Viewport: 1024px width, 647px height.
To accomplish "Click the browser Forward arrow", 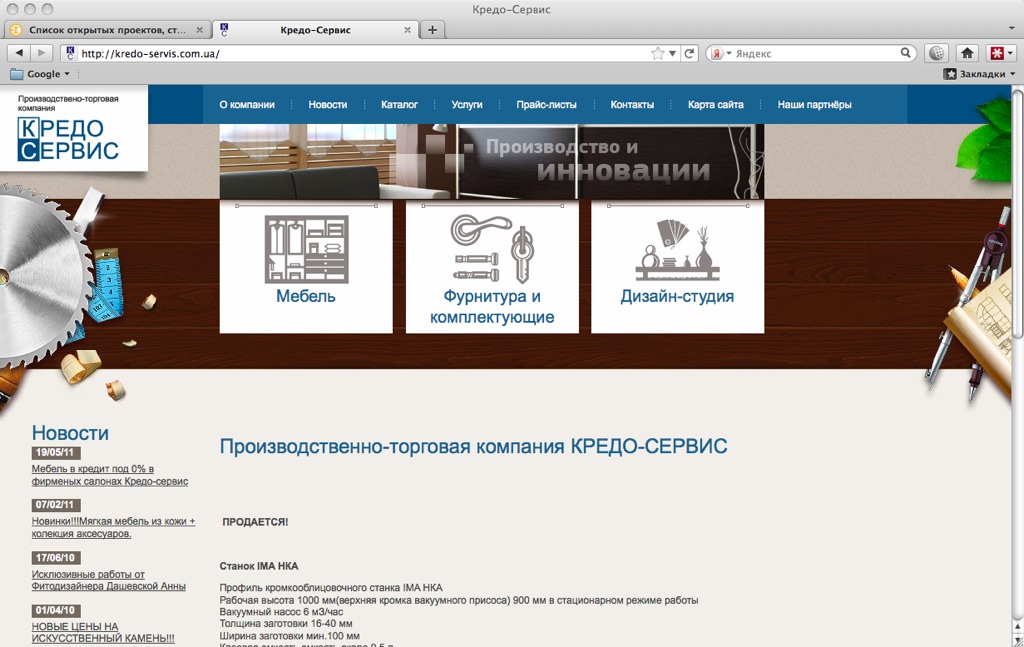I will [x=41, y=53].
